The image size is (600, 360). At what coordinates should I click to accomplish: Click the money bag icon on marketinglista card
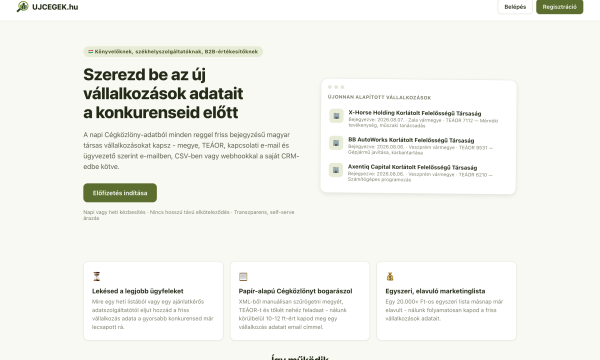(390, 276)
